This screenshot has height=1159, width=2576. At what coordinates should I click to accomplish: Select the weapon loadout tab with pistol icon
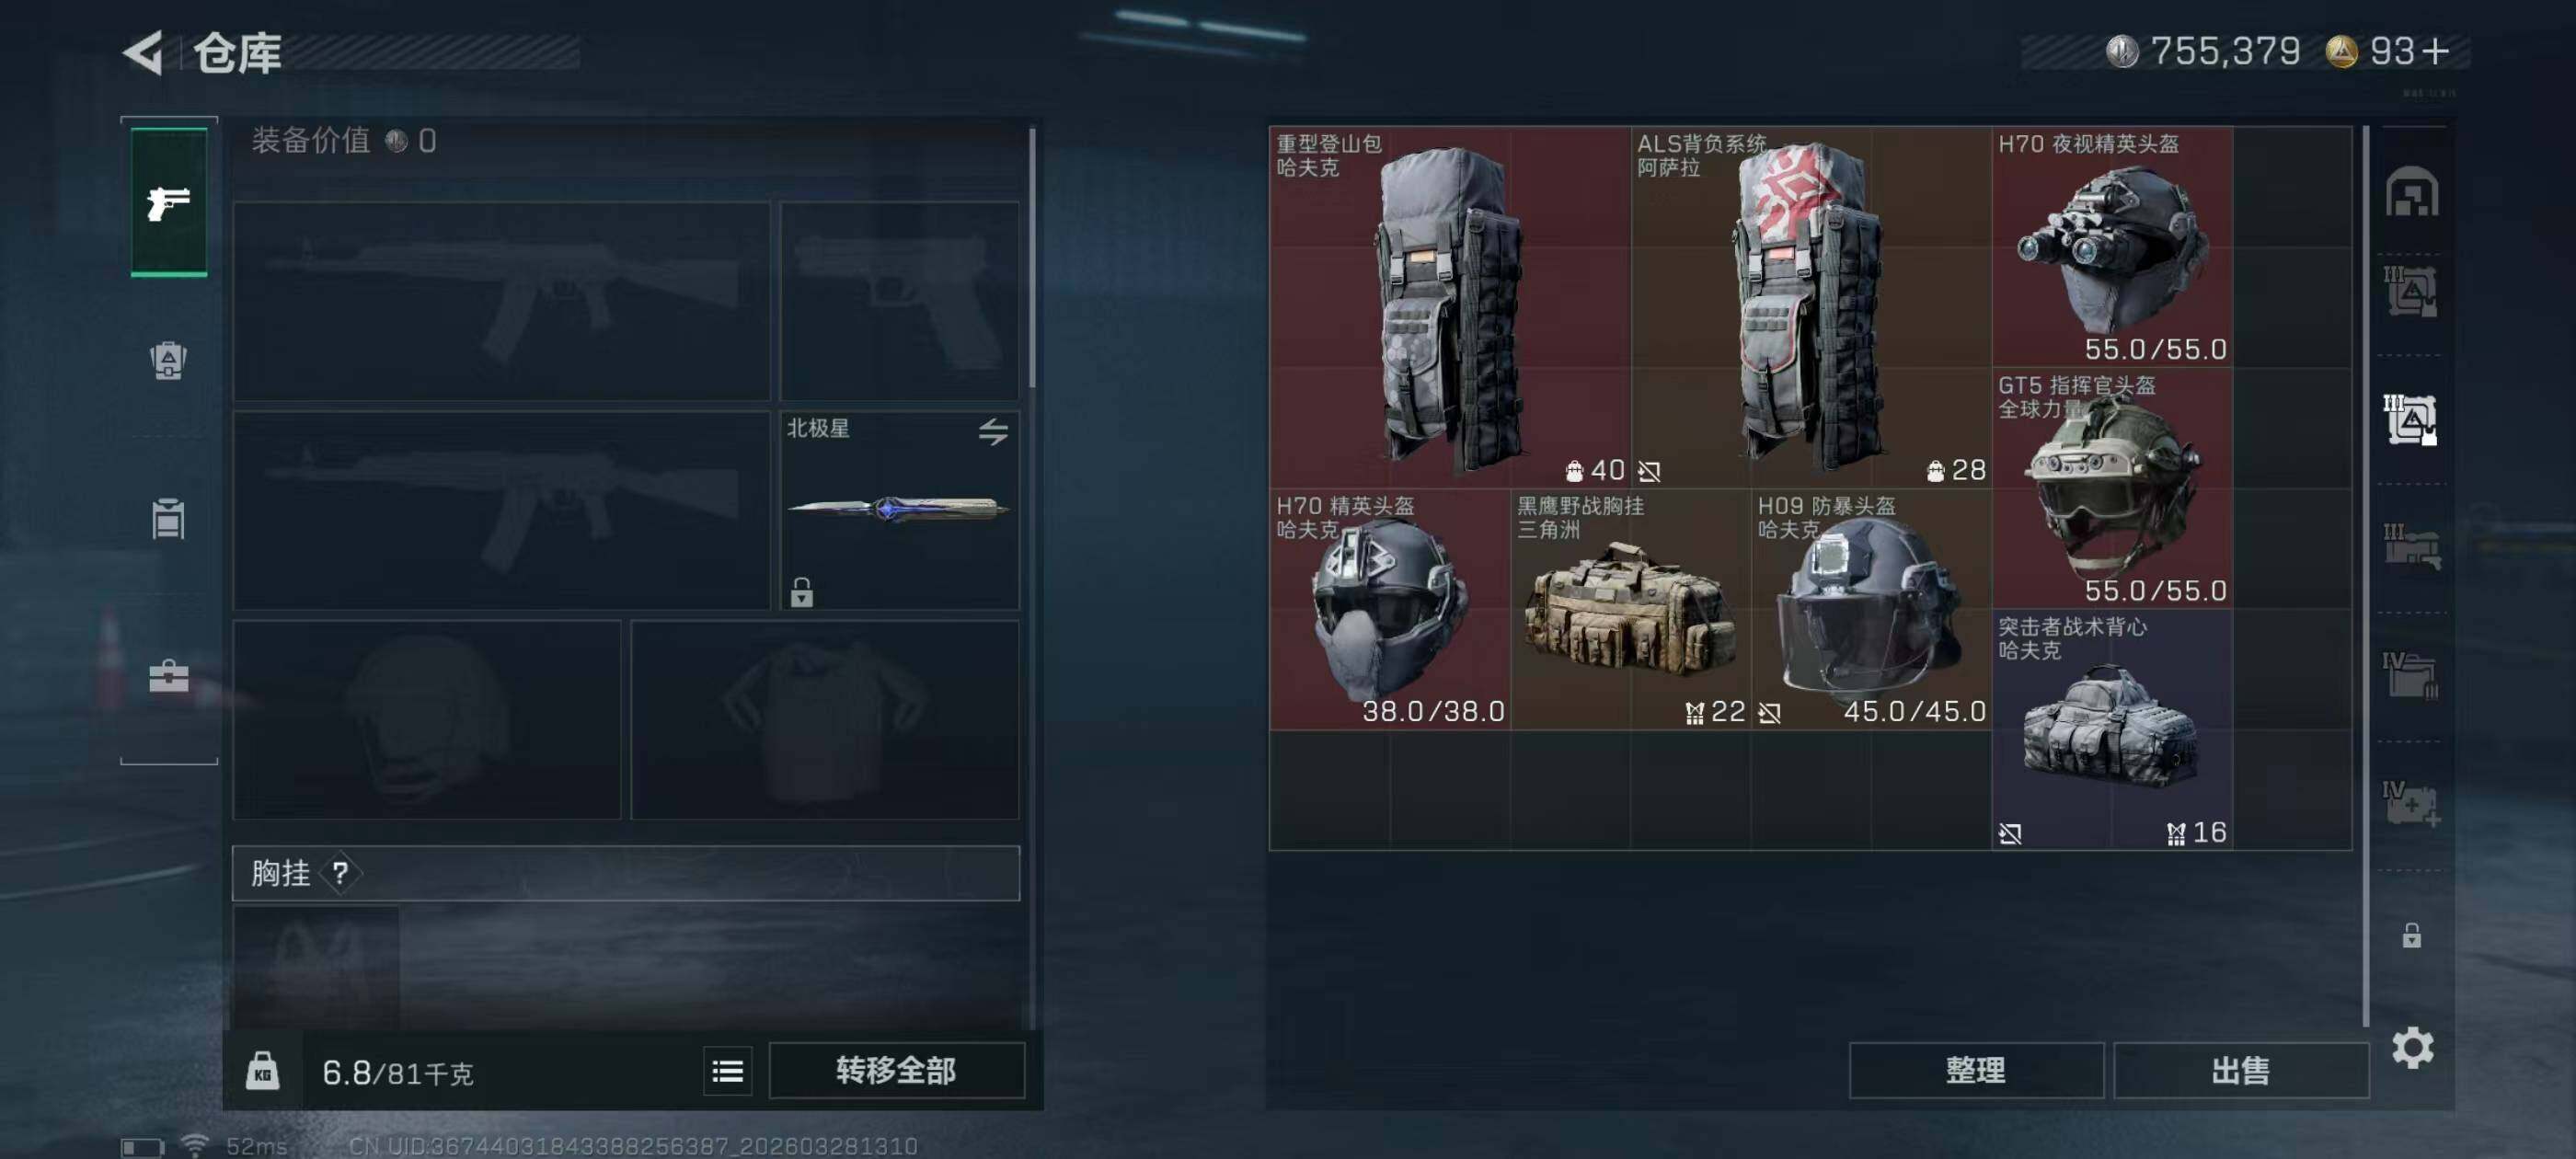point(169,202)
